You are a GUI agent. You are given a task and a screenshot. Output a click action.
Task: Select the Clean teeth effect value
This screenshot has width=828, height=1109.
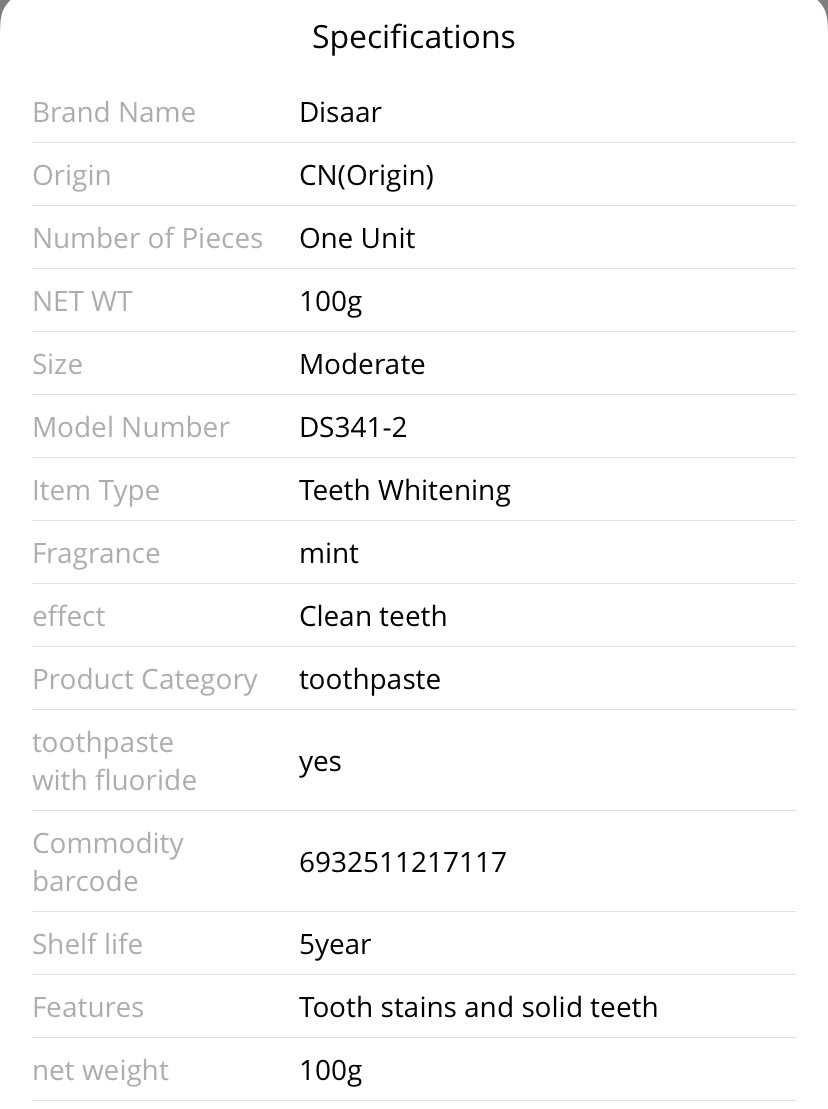coord(373,616)
